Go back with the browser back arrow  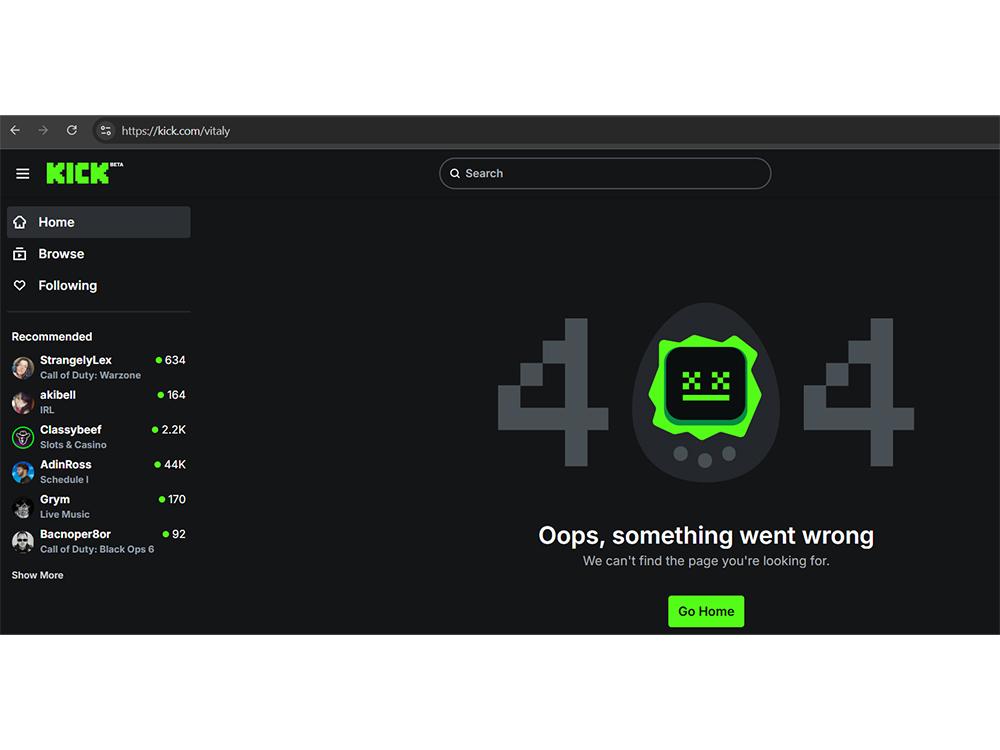(x=15, y=130)
